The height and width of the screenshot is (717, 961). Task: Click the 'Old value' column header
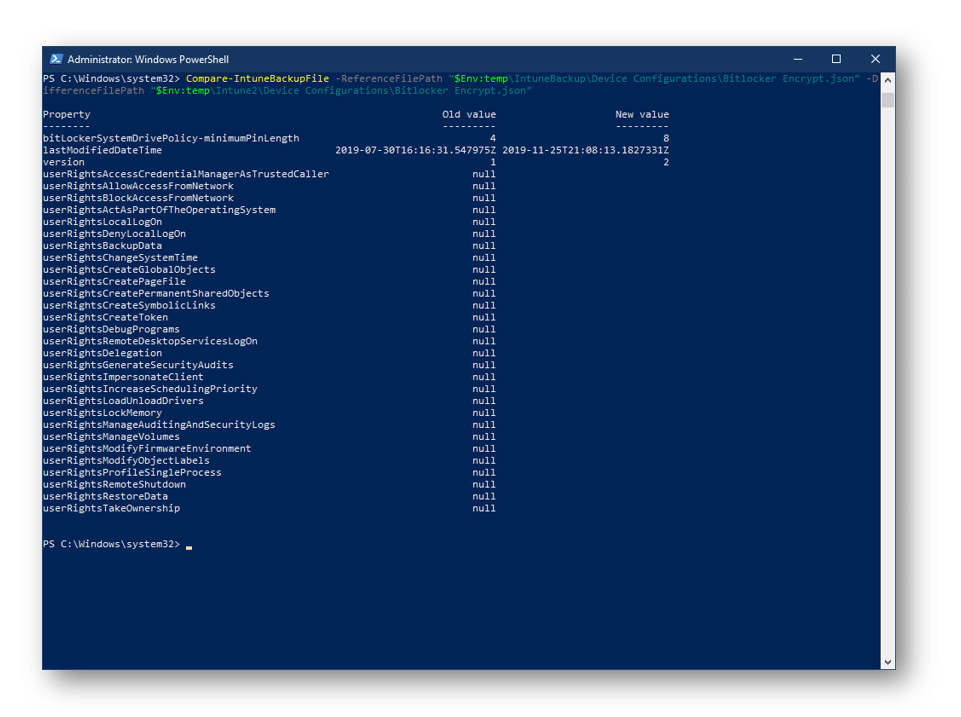pyautogui.click(x=469, y=115)
